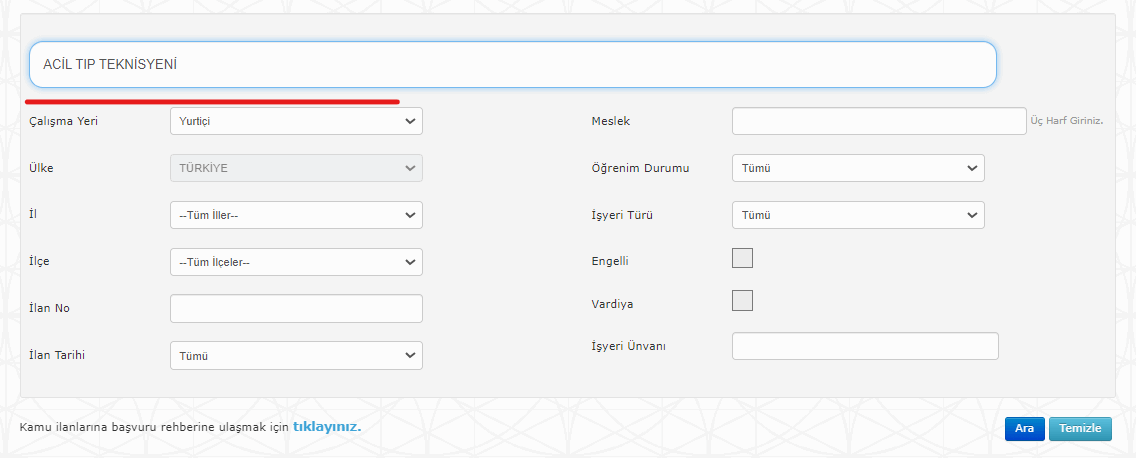
Task: Open the İlçe district dropdown
Action: 296,262
